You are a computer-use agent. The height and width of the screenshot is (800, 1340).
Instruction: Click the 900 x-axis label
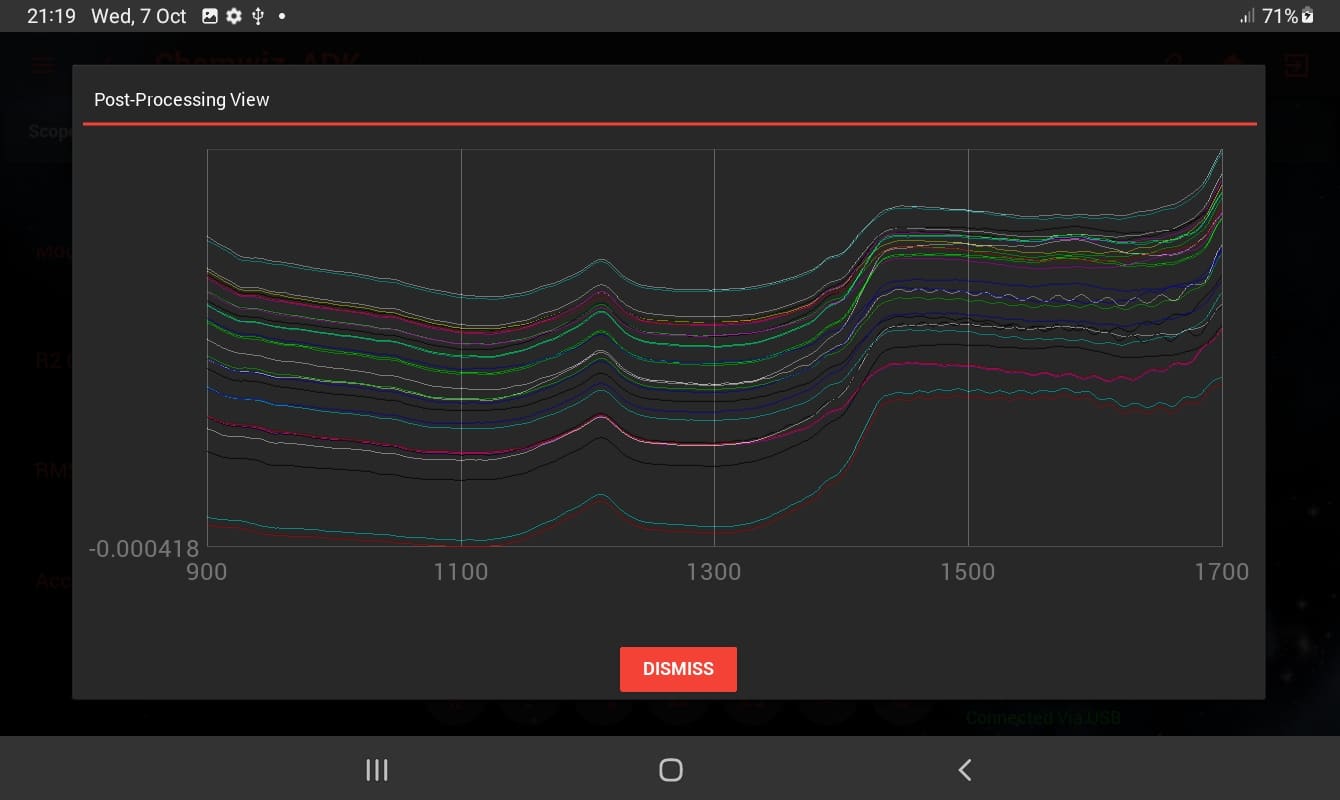[x=207, y=572]
